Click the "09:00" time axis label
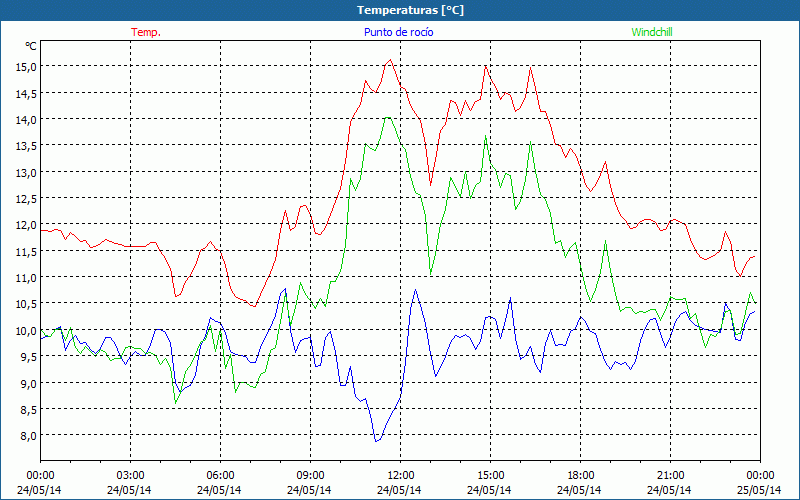The width and height of the screenshot is (800, 500). [x=310, y=476]
